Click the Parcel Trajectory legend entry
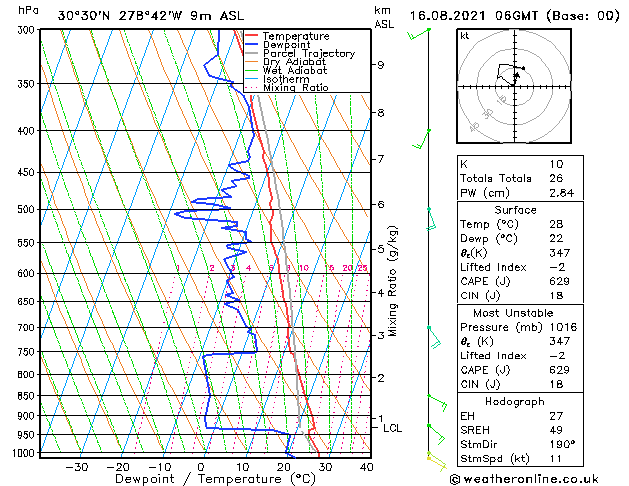Screen dimensions: 629x486 pos(300,53)
